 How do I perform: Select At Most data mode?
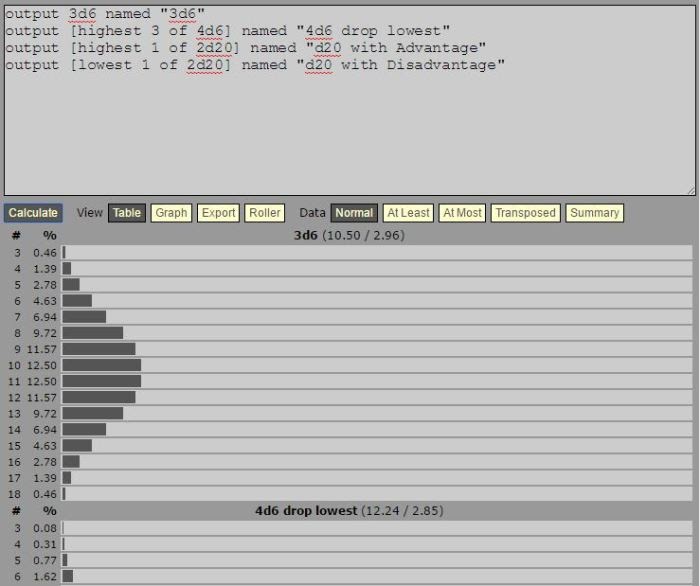(x=462, y=213)
